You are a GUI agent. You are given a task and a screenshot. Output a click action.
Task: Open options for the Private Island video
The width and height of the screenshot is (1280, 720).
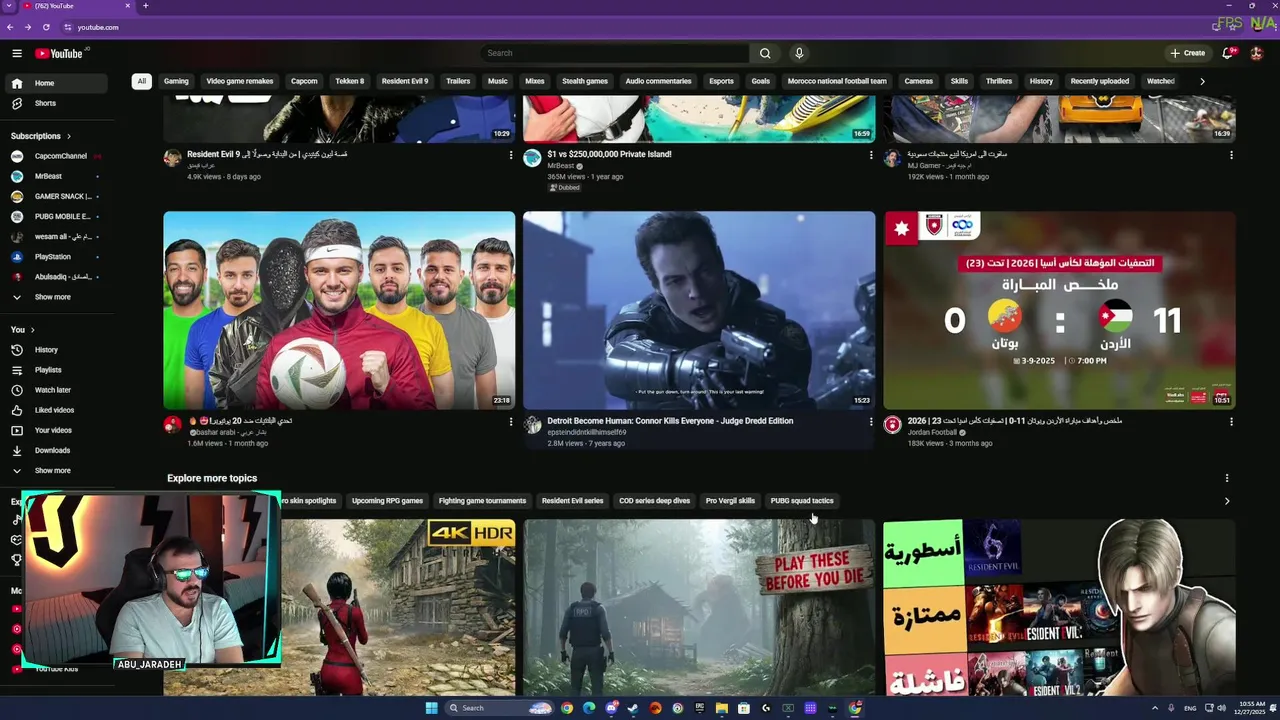tap(871, 155)
